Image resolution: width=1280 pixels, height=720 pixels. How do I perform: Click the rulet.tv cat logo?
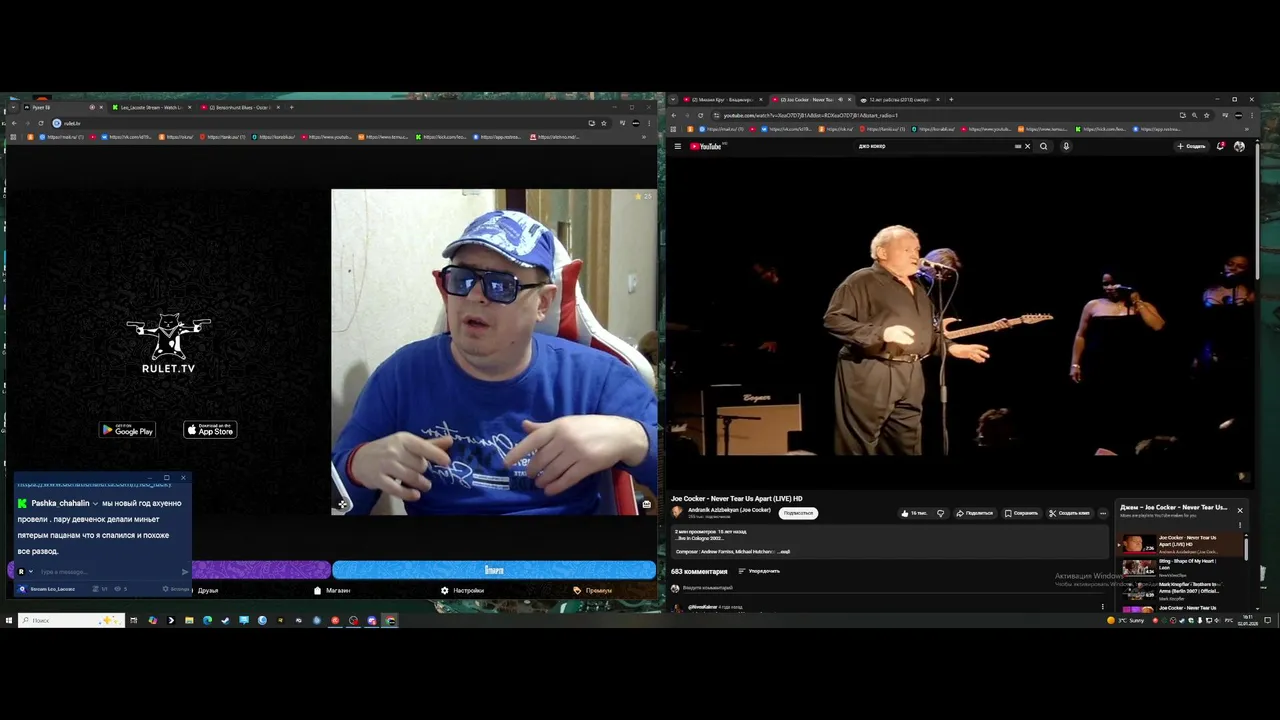[168, 344]
